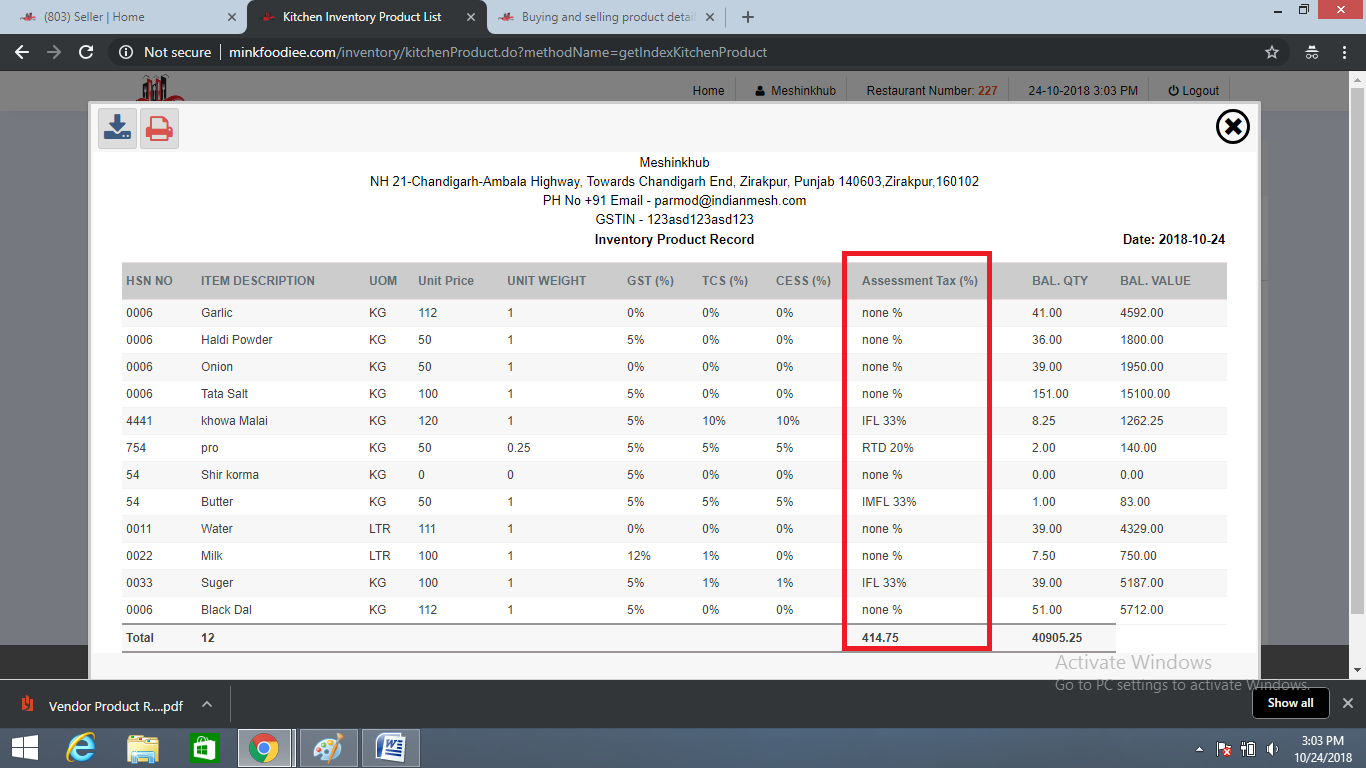
Task: Select the Garlic item row
Action: tap(674, 313)
